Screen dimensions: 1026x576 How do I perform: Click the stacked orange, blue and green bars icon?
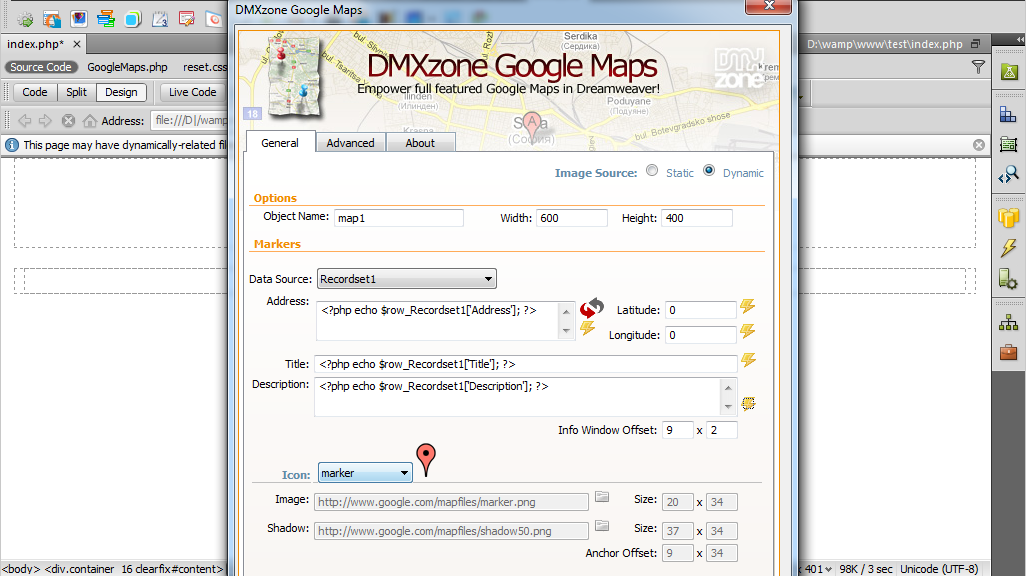(x=105, y=19)
